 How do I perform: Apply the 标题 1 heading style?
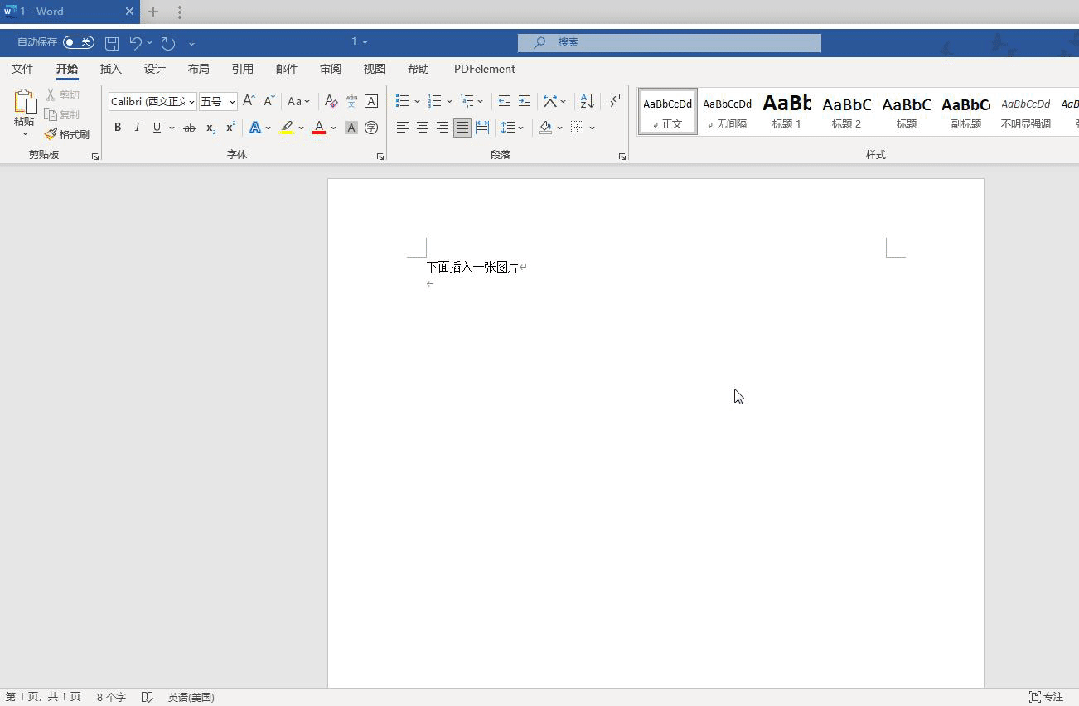point(786,110)
